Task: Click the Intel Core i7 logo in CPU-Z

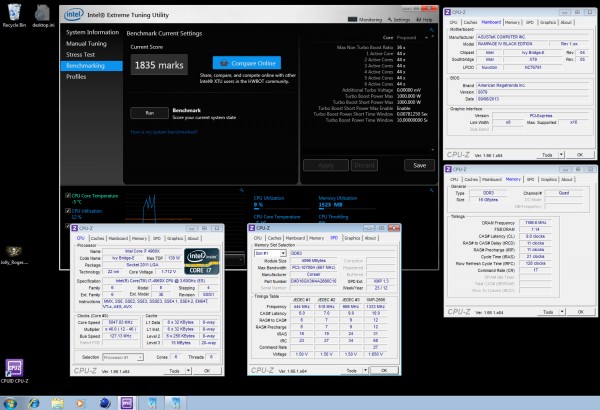Action: coord(202,261)
